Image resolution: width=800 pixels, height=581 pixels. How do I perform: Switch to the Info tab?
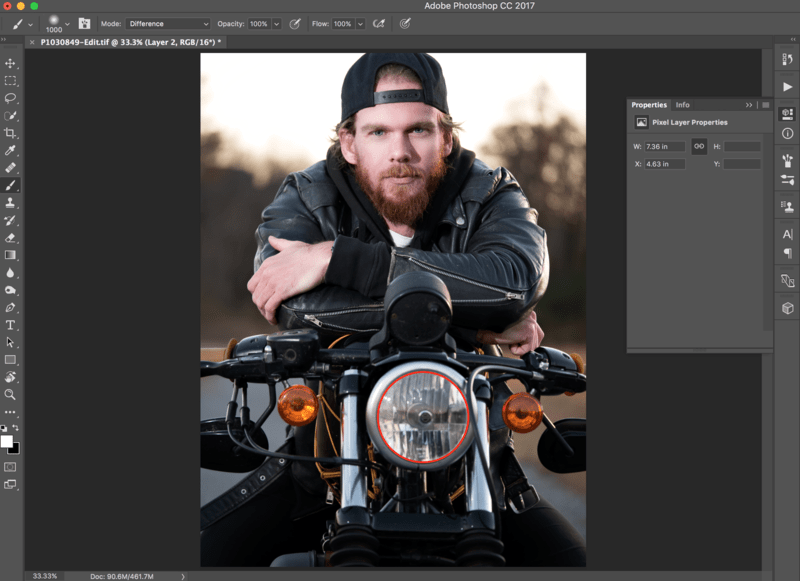pyautogui.click(x=682, y=104)
